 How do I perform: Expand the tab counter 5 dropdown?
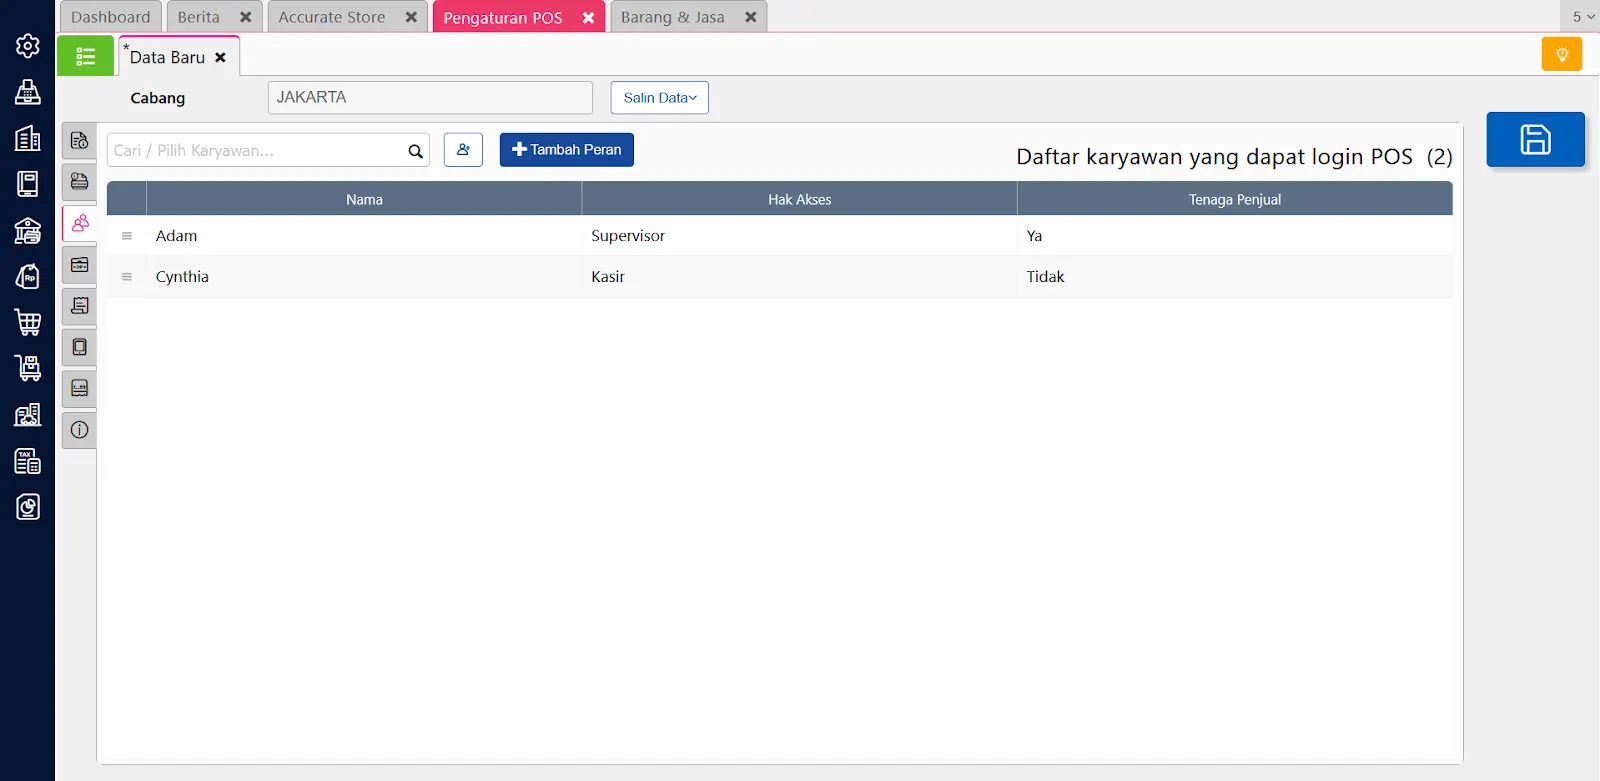1583,17
